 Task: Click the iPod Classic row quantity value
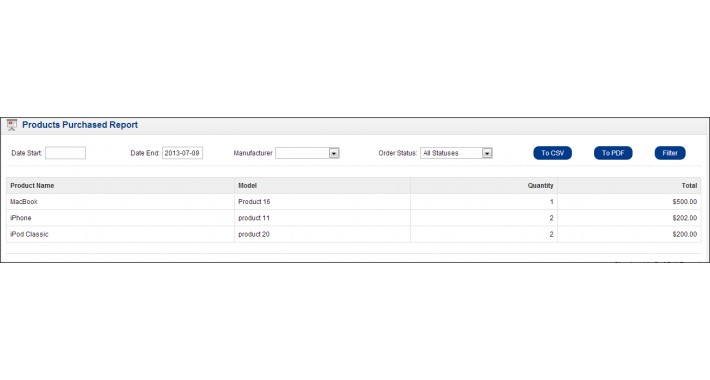coord(552,234)
